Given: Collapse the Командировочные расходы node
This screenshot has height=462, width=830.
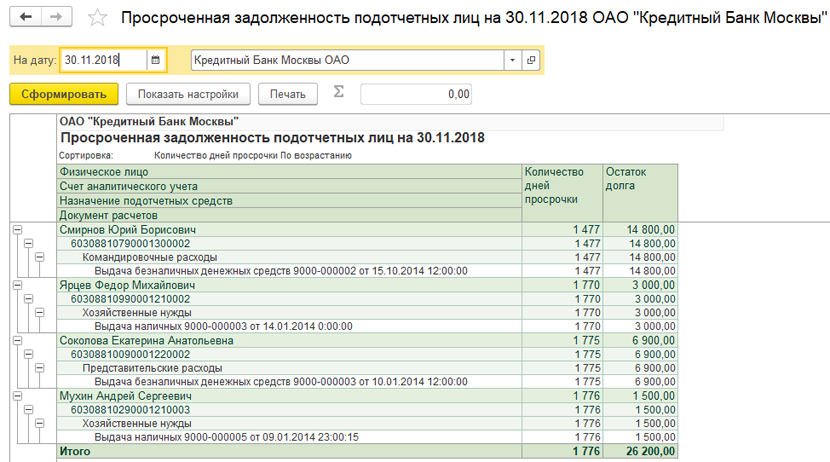Looking at the screenshot, I should click(x=40, y=257).
